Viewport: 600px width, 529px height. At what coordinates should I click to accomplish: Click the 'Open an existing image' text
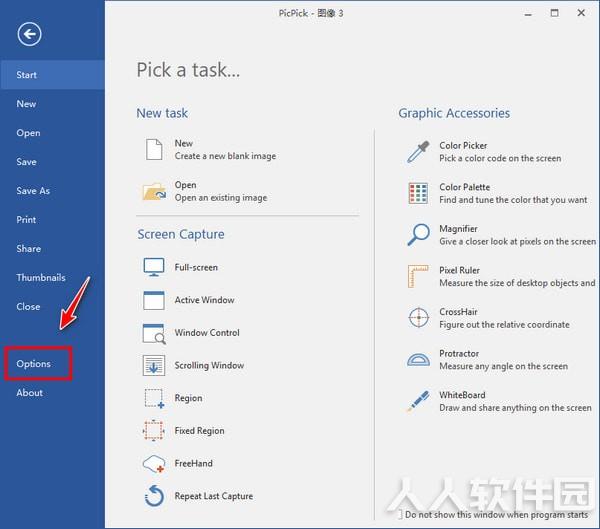[221, 198]
